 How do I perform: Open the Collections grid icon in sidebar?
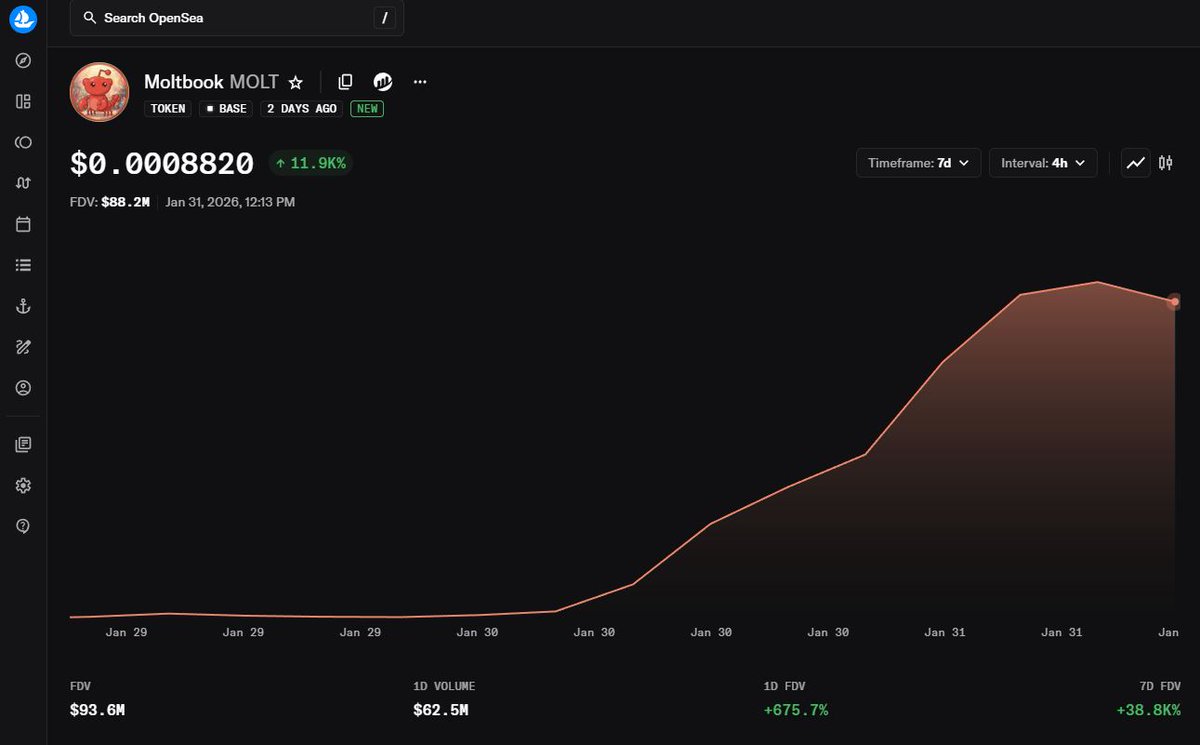[x=23, y=101]
